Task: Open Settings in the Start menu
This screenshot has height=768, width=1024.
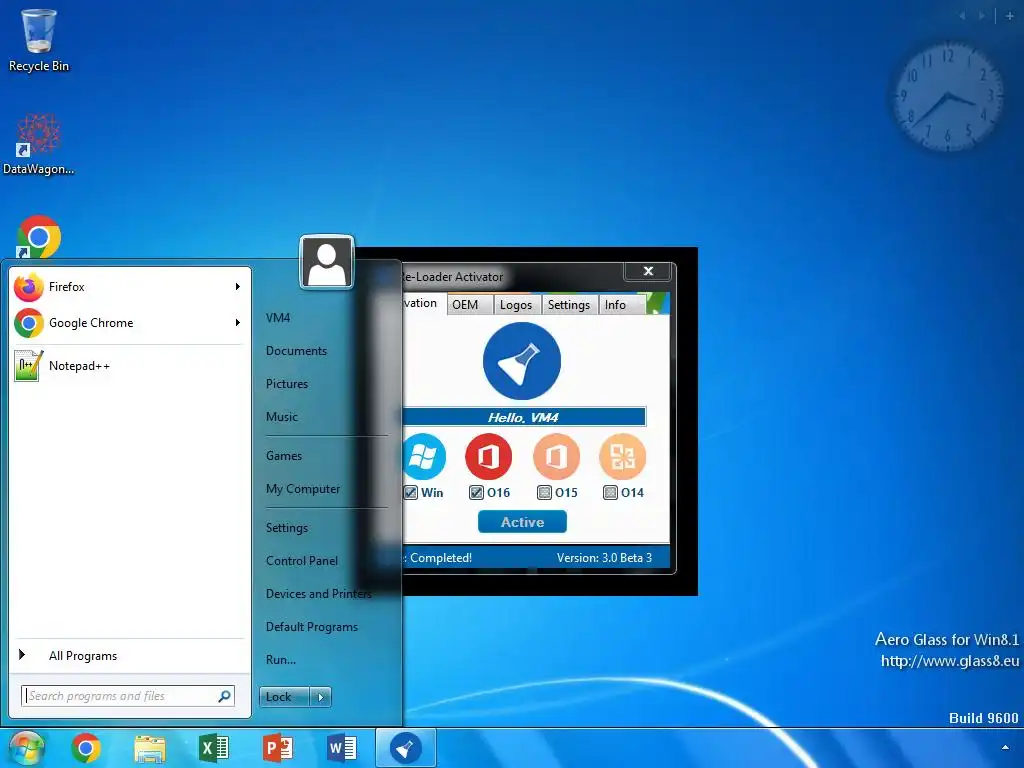Action: coord(287,528)
